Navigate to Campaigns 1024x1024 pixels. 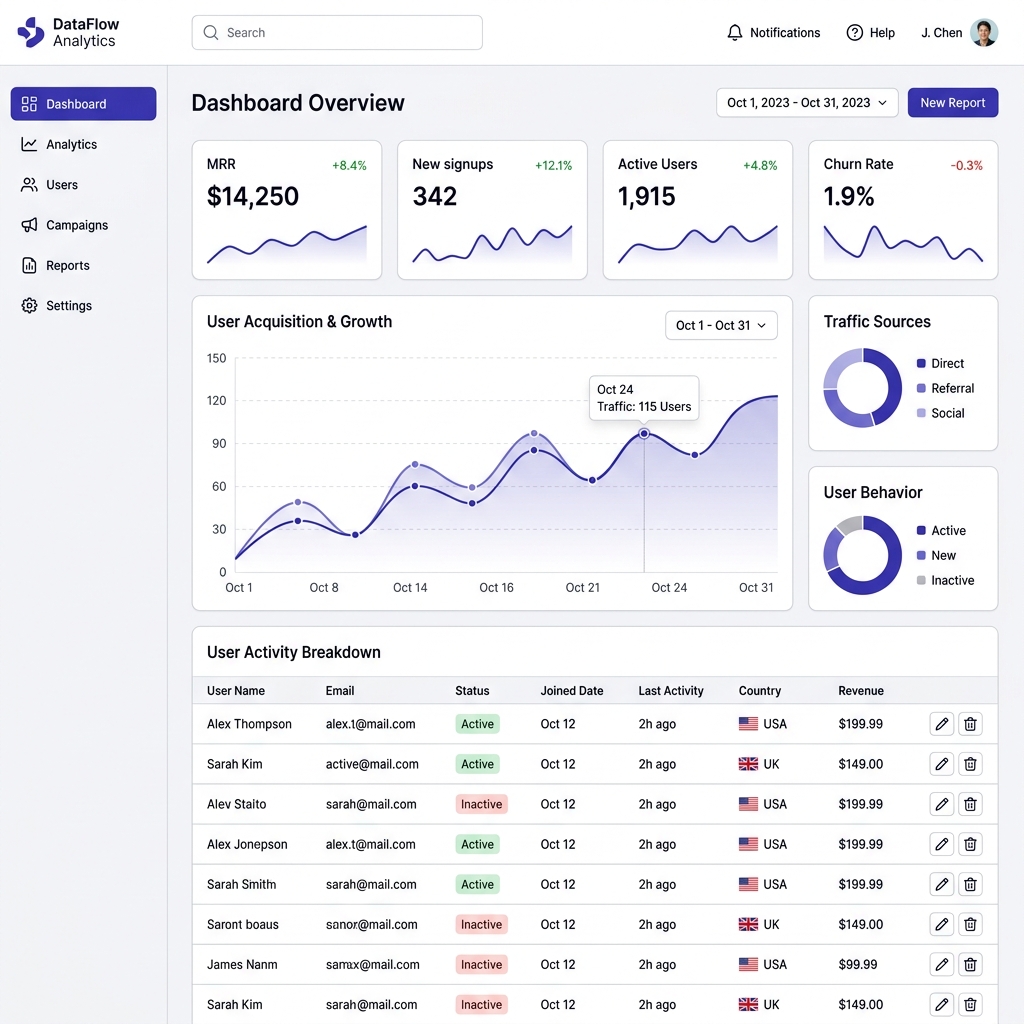(84, 225)
